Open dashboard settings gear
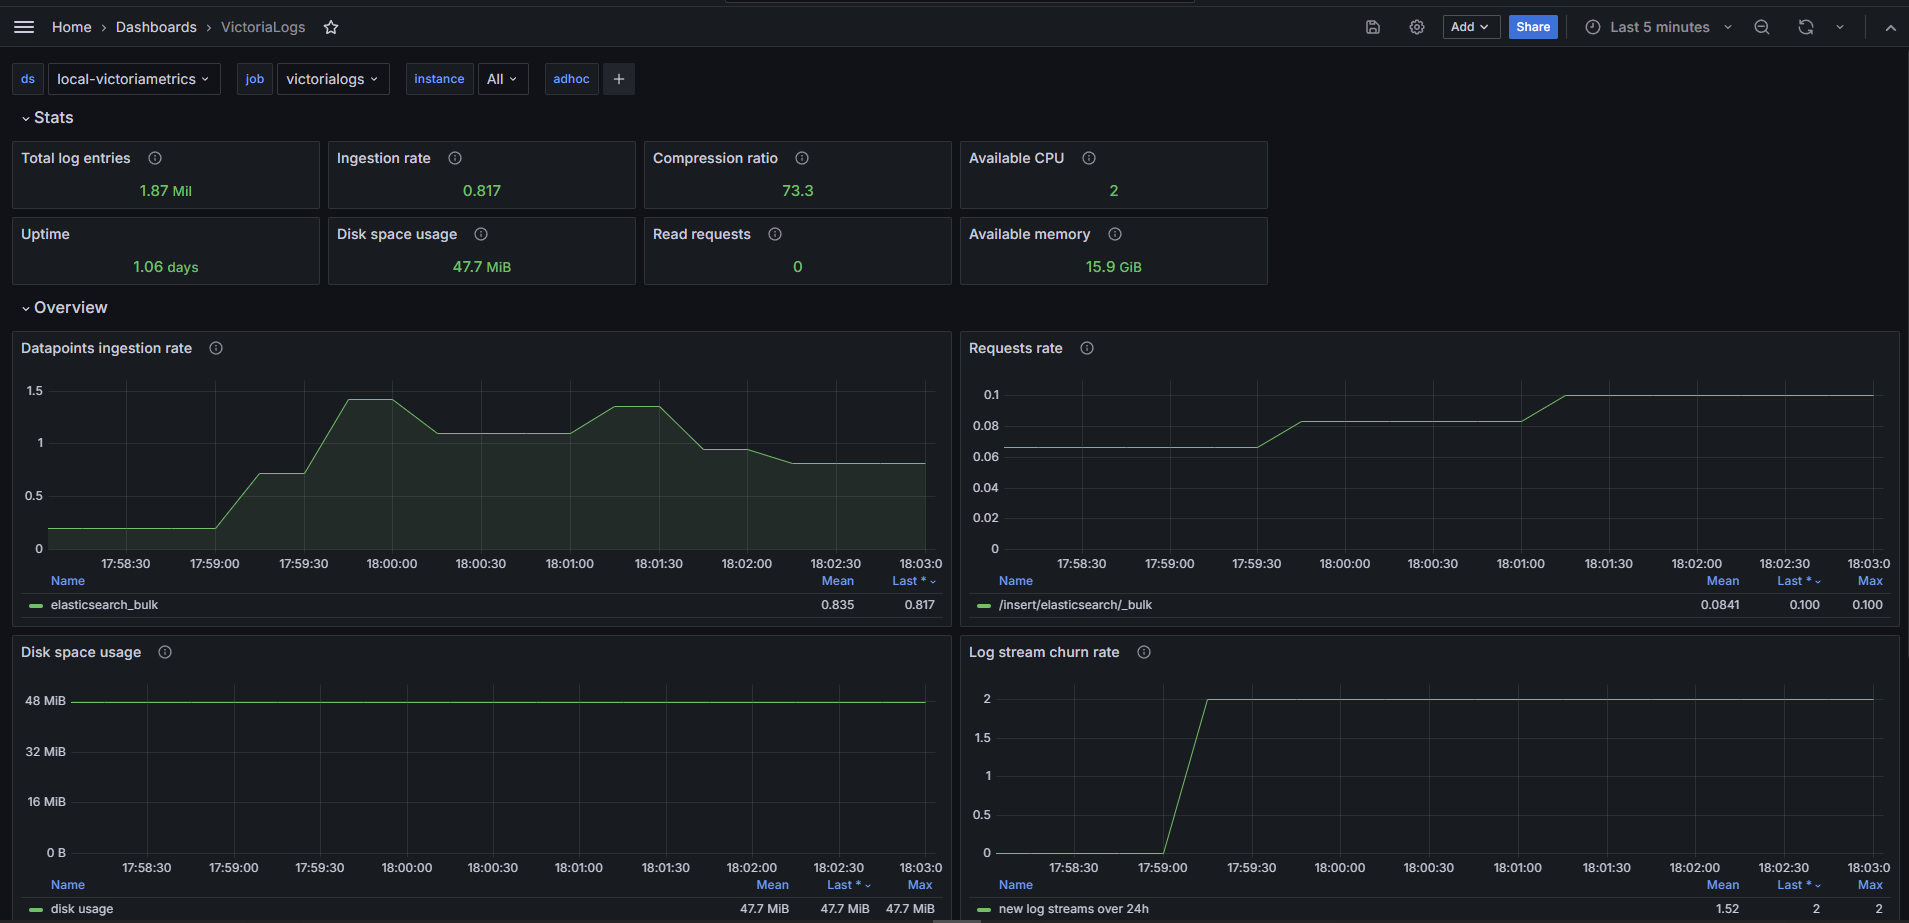The height and width of the screenshot is (923, 1909). (x=1417, y=27)
